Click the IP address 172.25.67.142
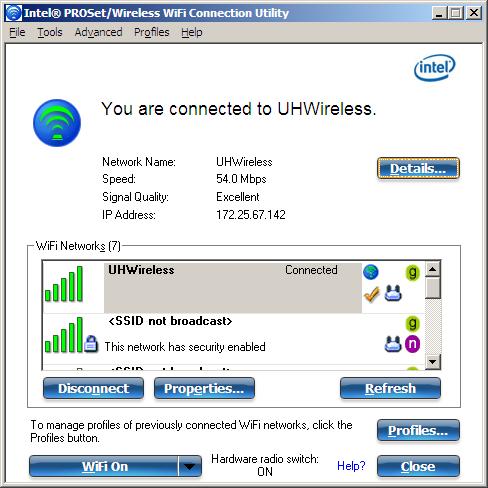Image resolution: width=488 pixels, height=488 pixels. [251, 215]
